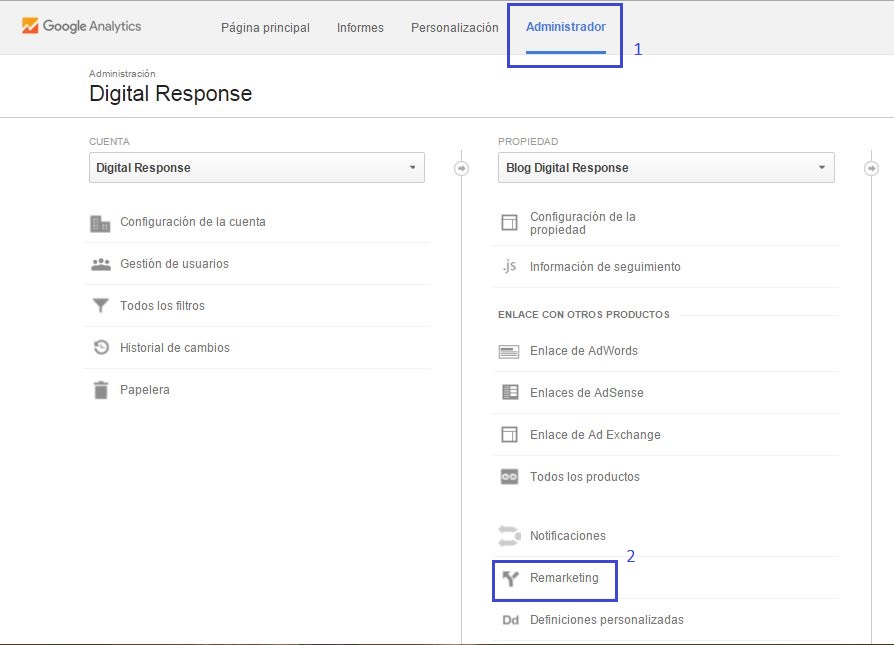This screenshot has width=894, height=645.
Task: Open Enlace de Ad Exchange
Action: click(595, 435)
